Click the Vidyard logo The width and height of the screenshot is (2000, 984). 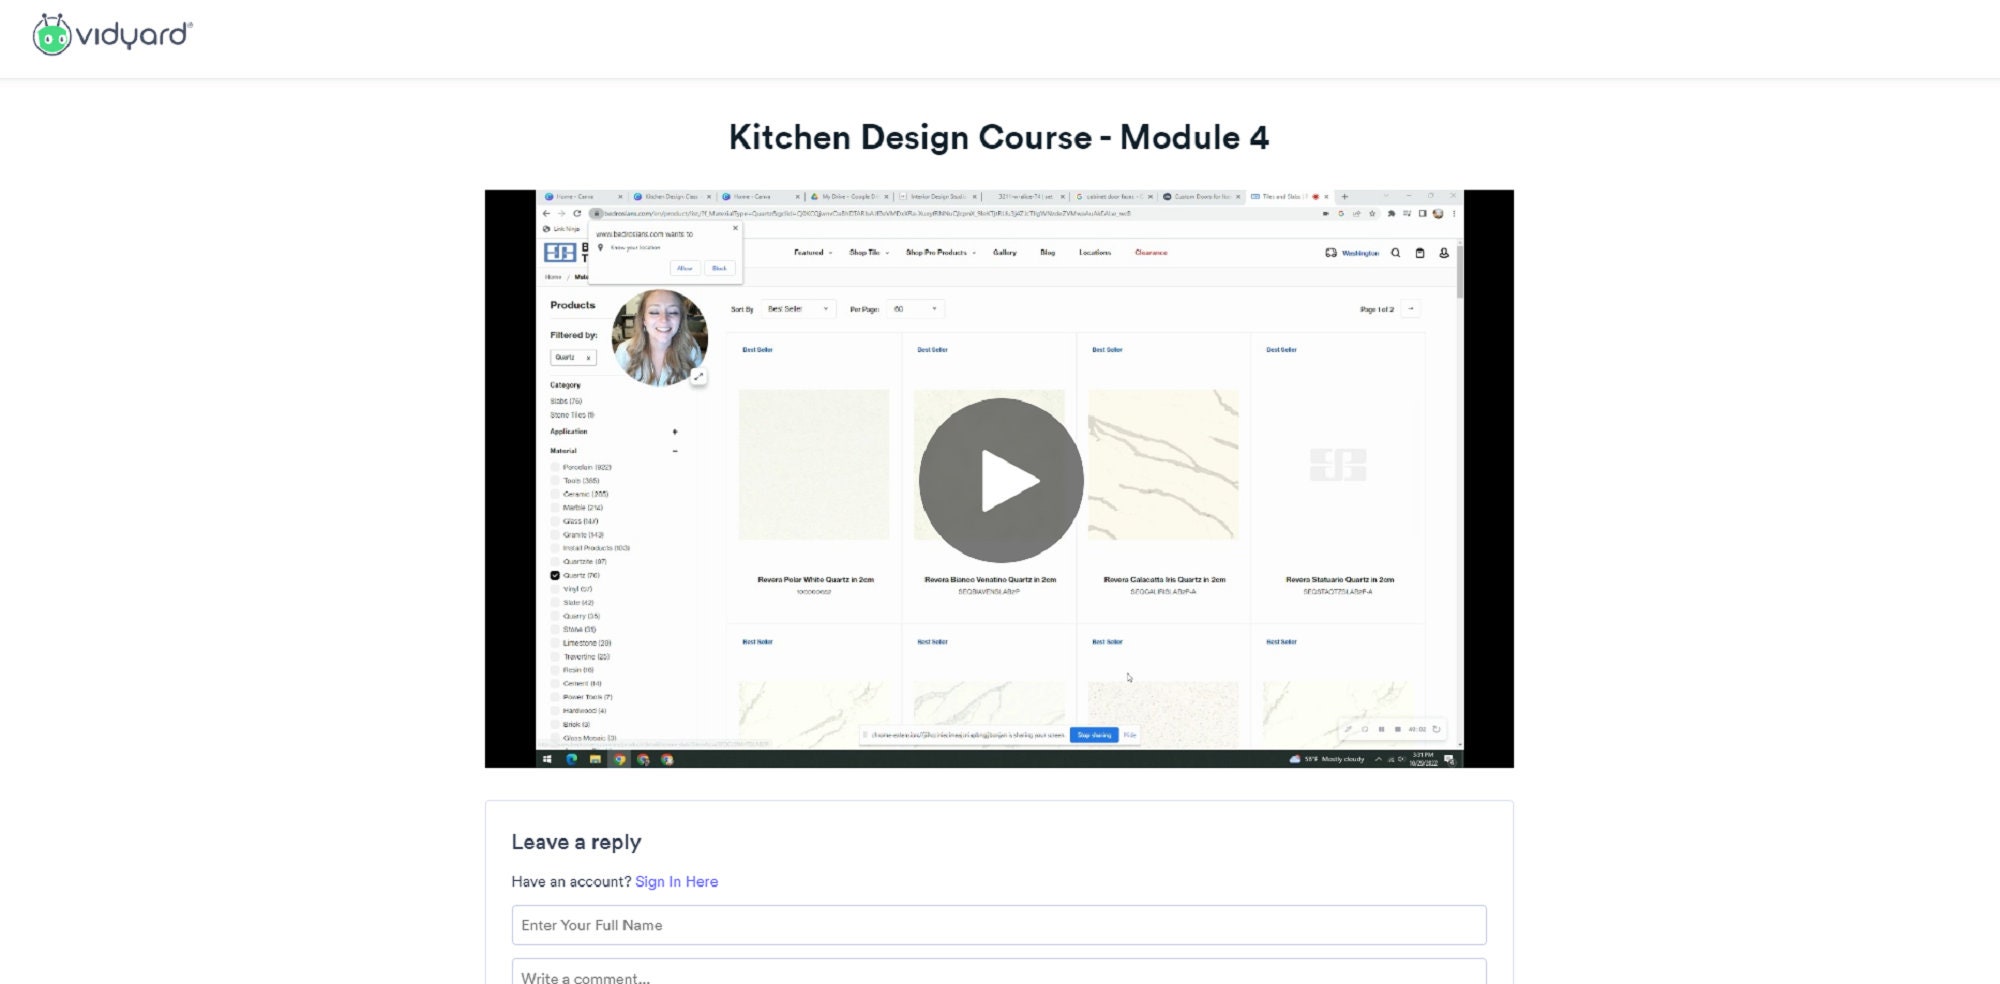[x=110, y=33]
